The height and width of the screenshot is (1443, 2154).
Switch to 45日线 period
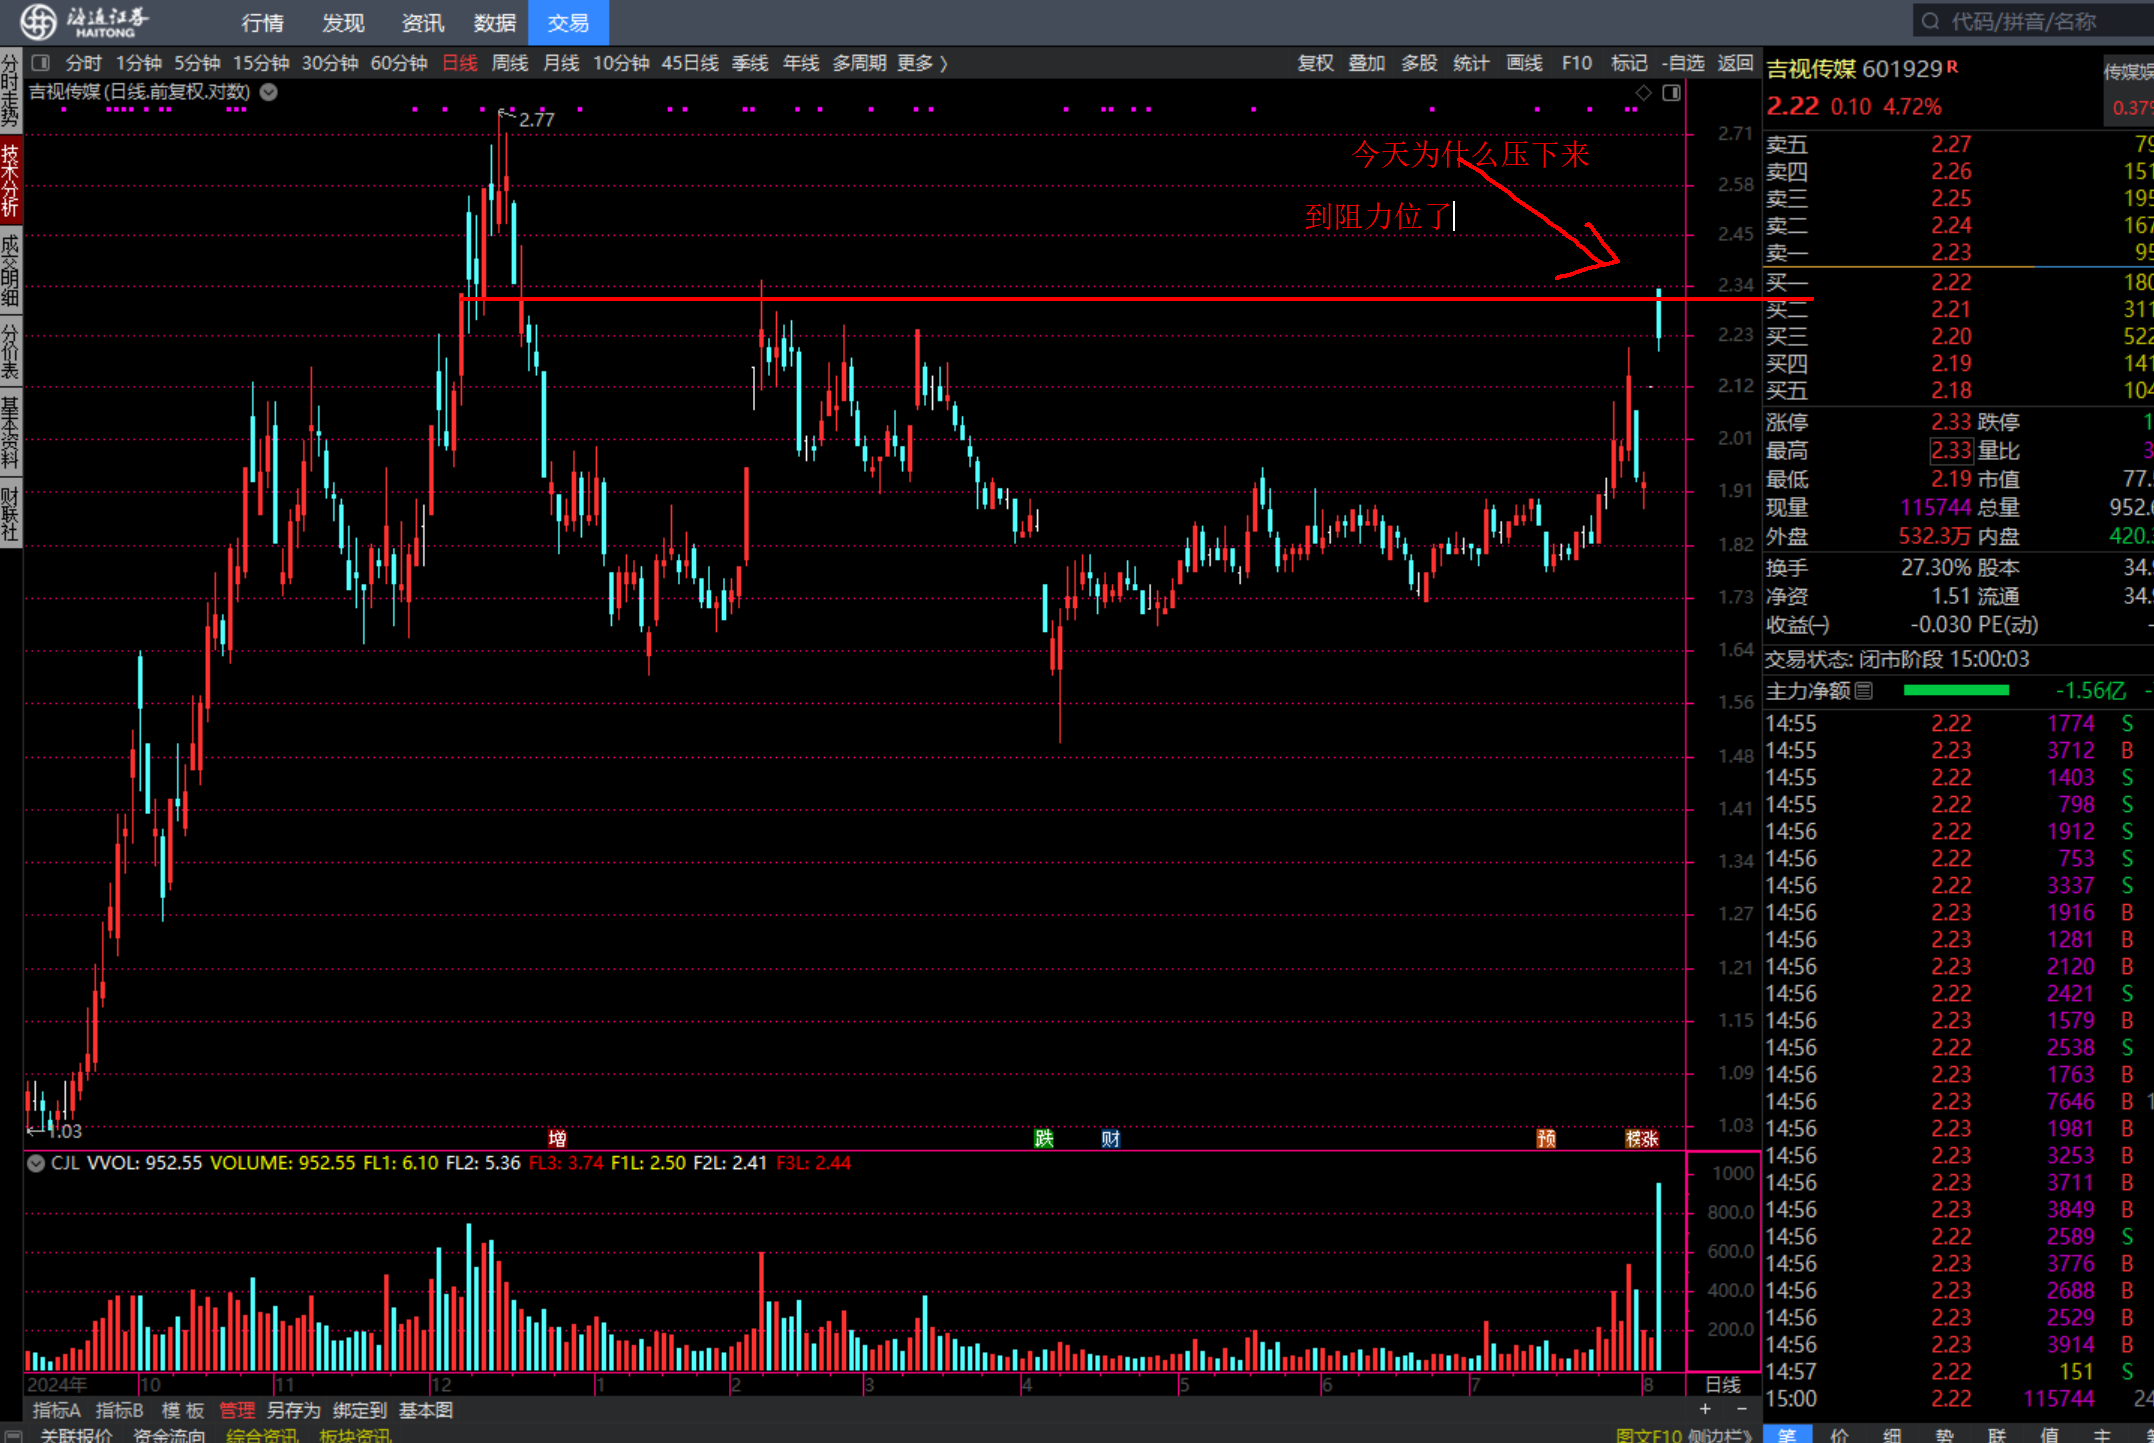pos(690,63)
